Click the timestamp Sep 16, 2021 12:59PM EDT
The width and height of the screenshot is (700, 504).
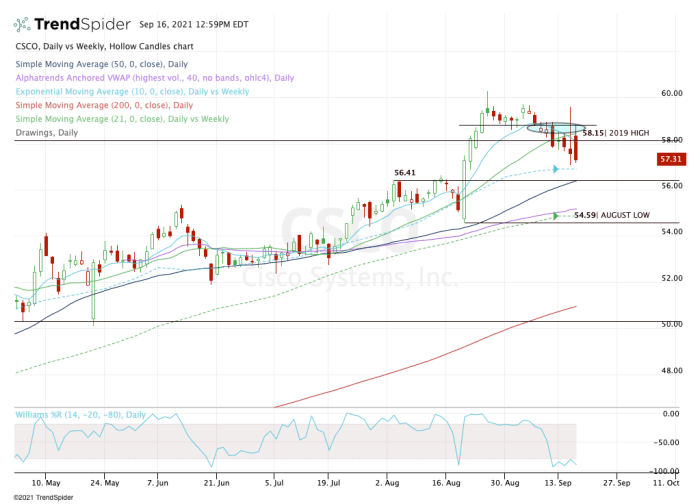click(194, 24)
